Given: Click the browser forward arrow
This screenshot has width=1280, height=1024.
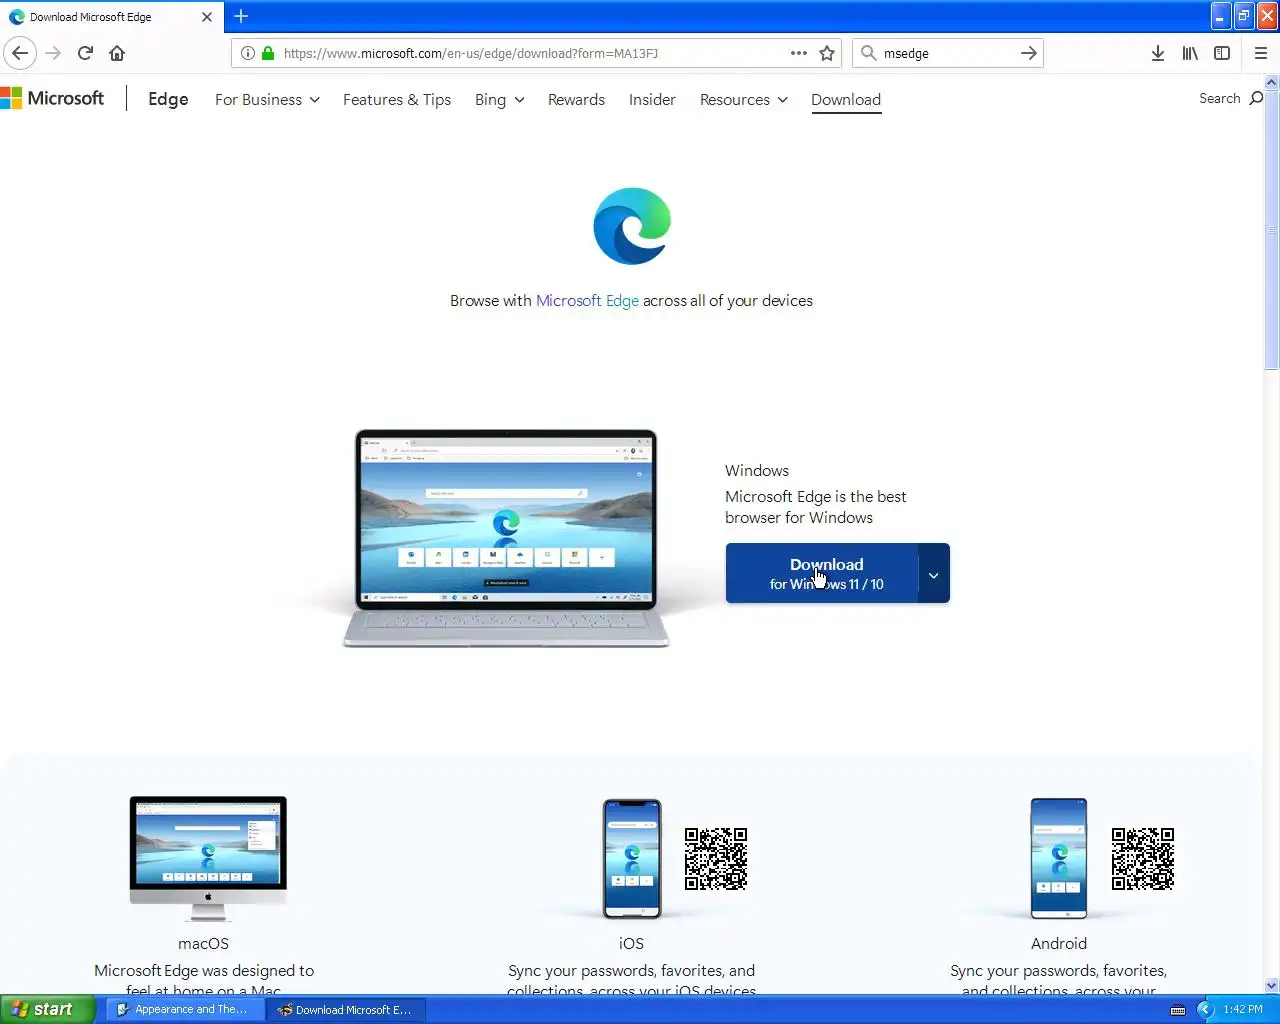Looking at the screenshot, I should [53, 53].
